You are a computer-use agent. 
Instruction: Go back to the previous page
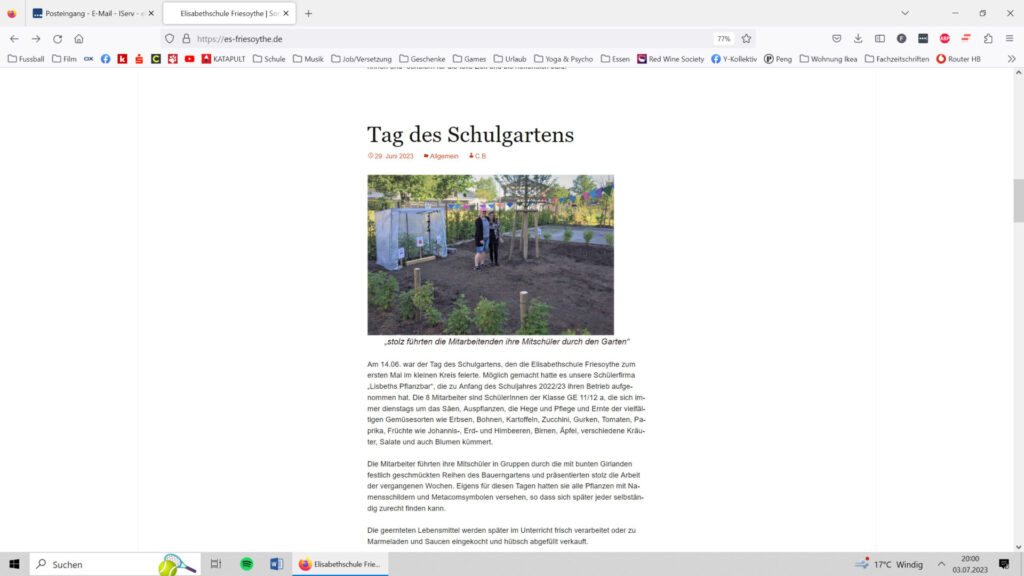pyautogui.click(x=14, y=39)
